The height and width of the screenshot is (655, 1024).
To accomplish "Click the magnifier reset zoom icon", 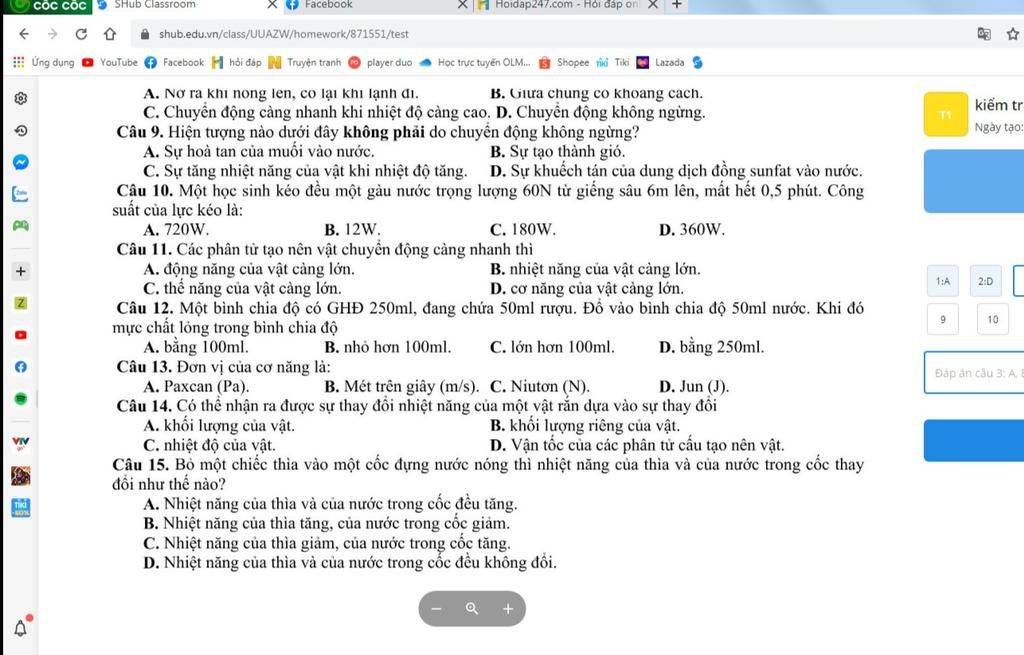I will (x=472, y=609).
